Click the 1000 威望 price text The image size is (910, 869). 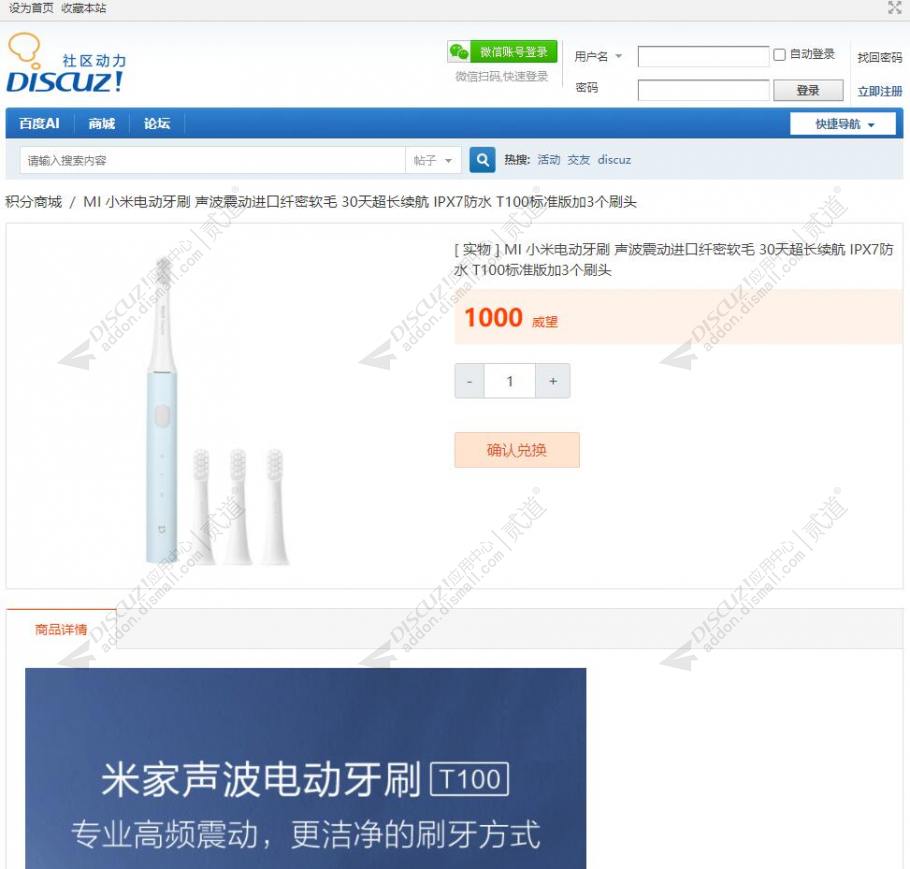pos(511,318)
